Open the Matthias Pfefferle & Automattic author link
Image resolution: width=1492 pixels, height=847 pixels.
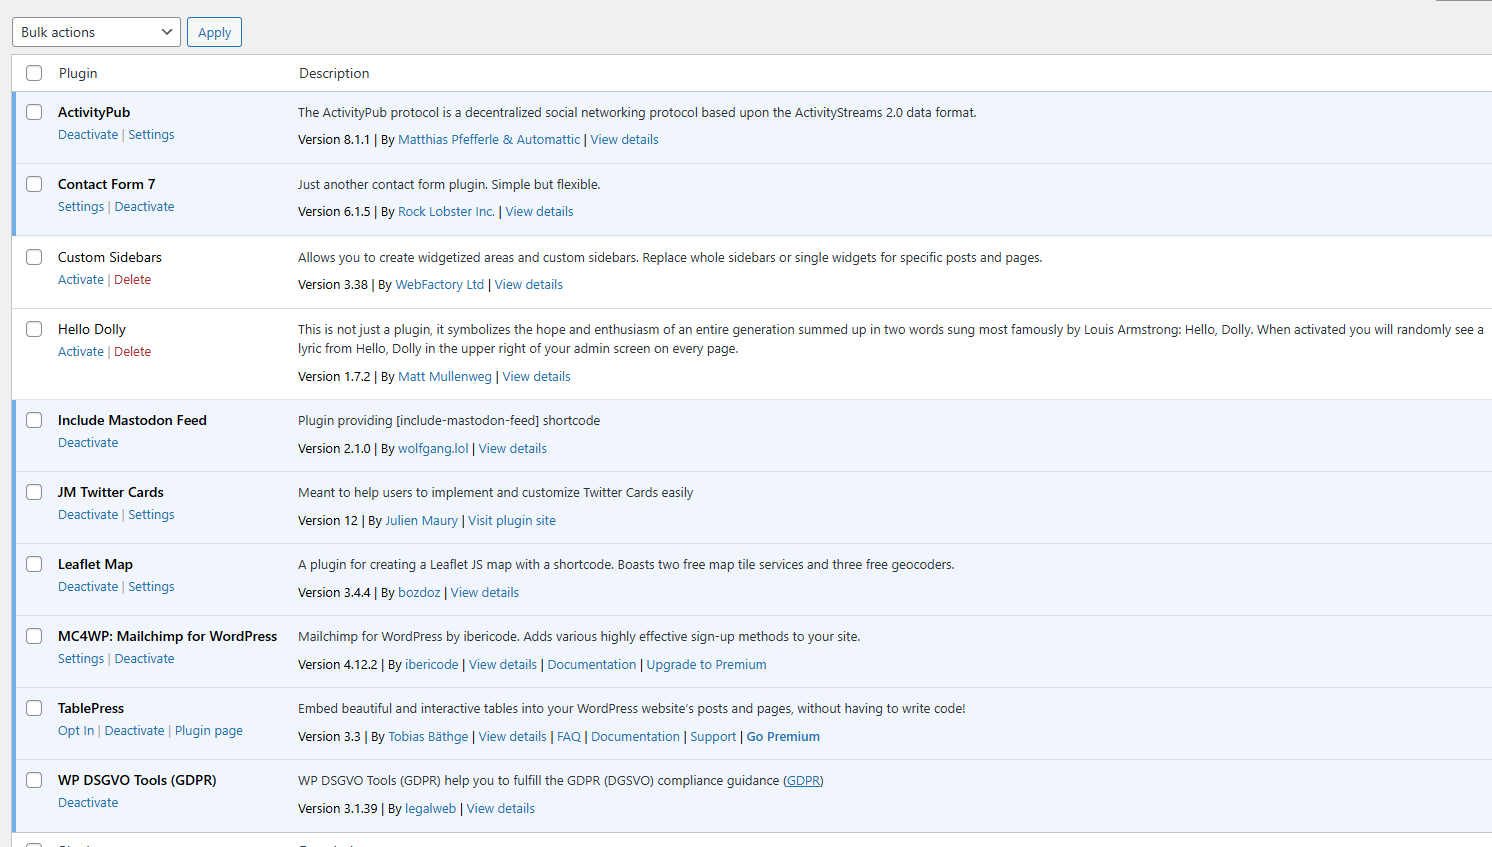click(489, 140)
